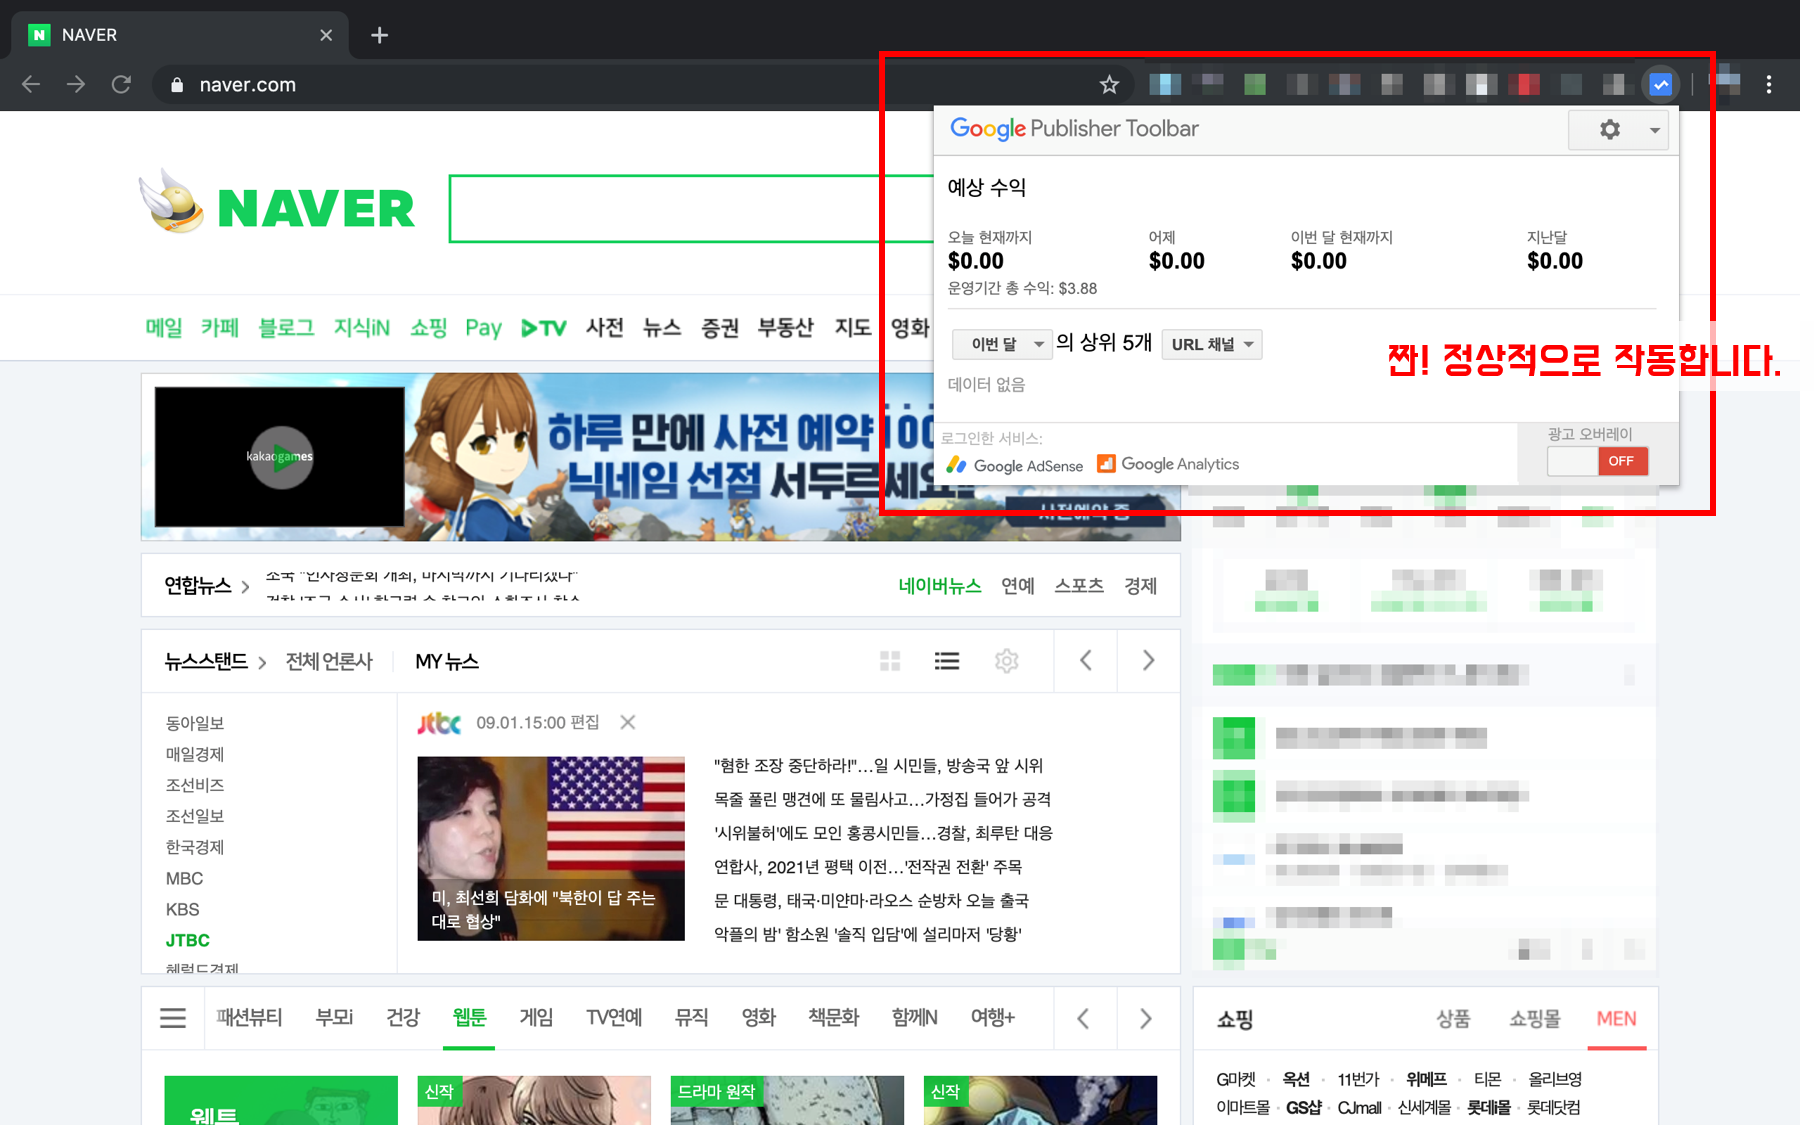Switch shopping panel to MEN tab
Viewport: 1814px width, 1125px height.
tap(1617, 1018)
